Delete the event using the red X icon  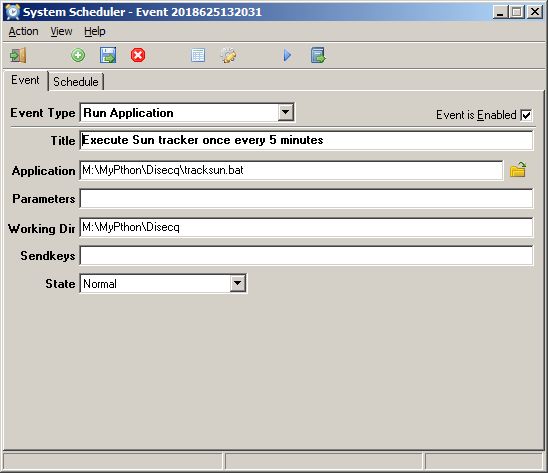click(138, 55)
